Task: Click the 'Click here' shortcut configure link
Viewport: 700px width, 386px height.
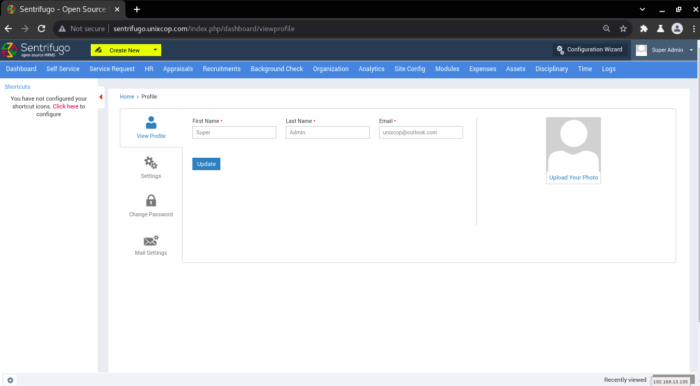Action: (x=66, y=106)
